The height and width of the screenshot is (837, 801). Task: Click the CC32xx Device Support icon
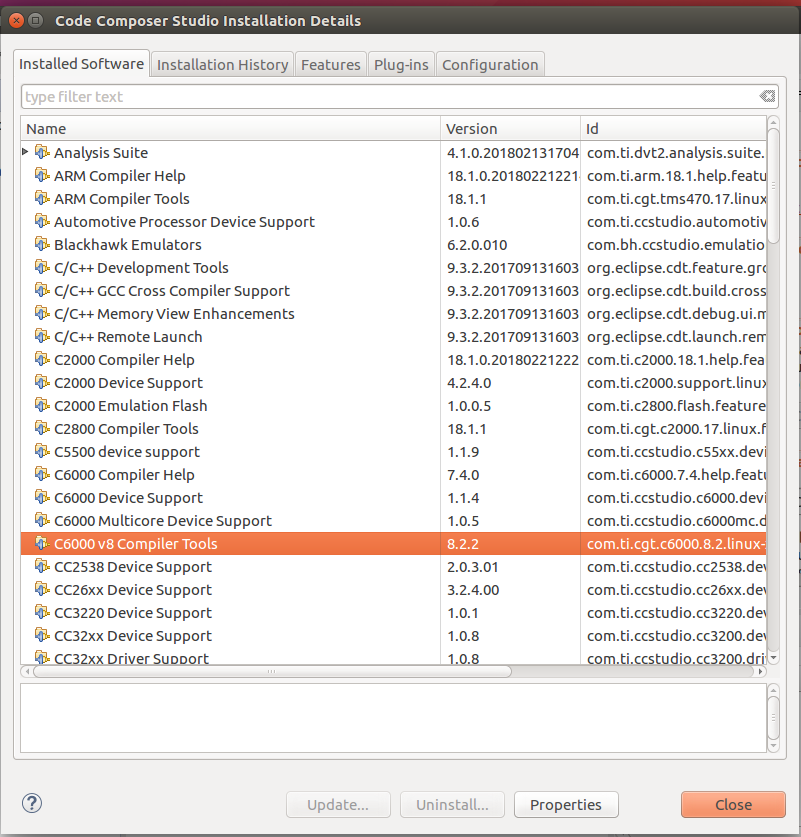(42, 635)
